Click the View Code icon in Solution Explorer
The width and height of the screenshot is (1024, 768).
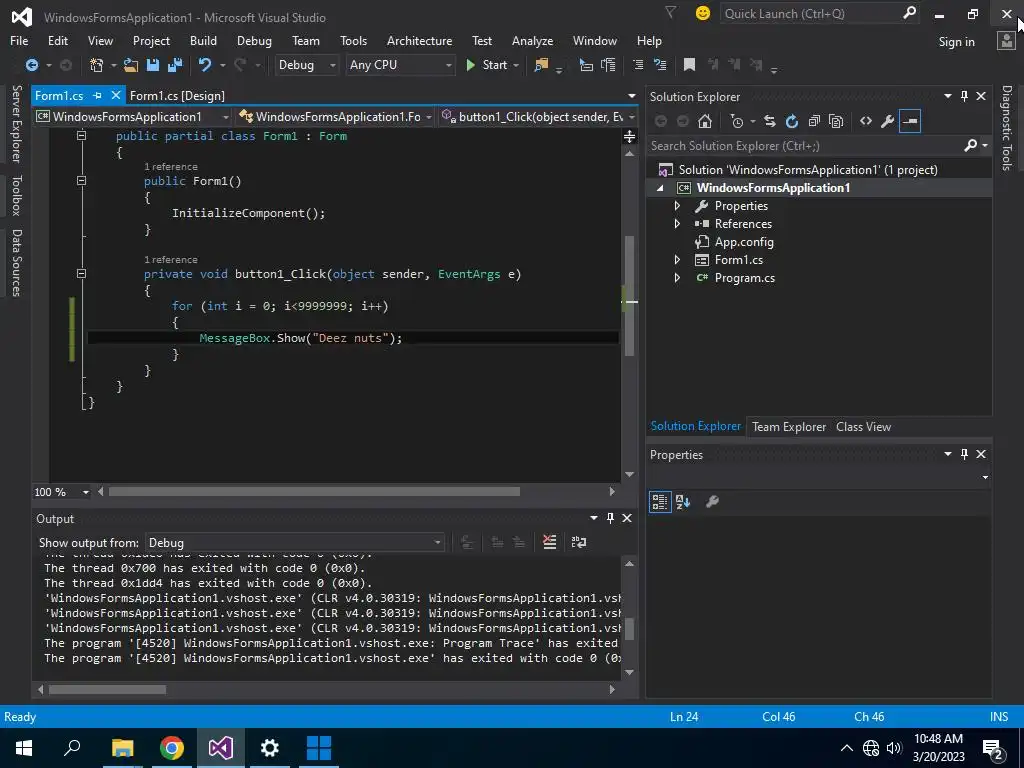(x=866, y=121)
